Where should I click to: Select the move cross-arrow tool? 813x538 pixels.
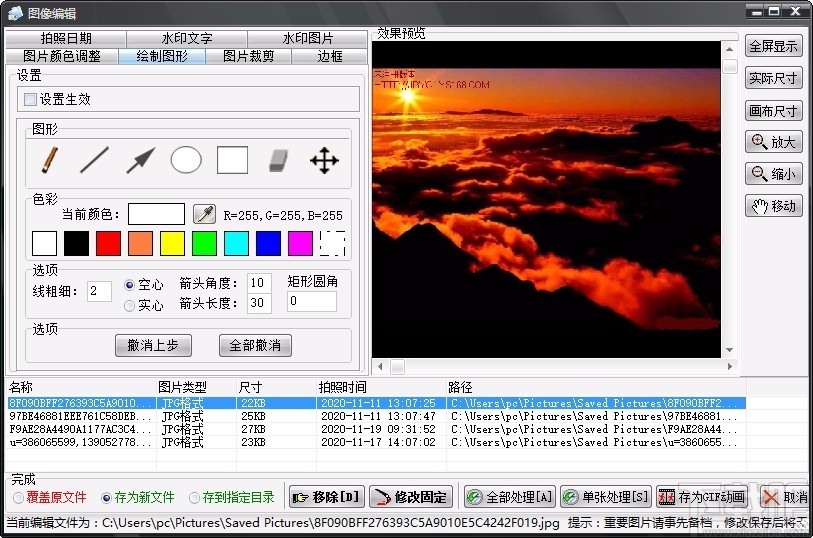325,160
